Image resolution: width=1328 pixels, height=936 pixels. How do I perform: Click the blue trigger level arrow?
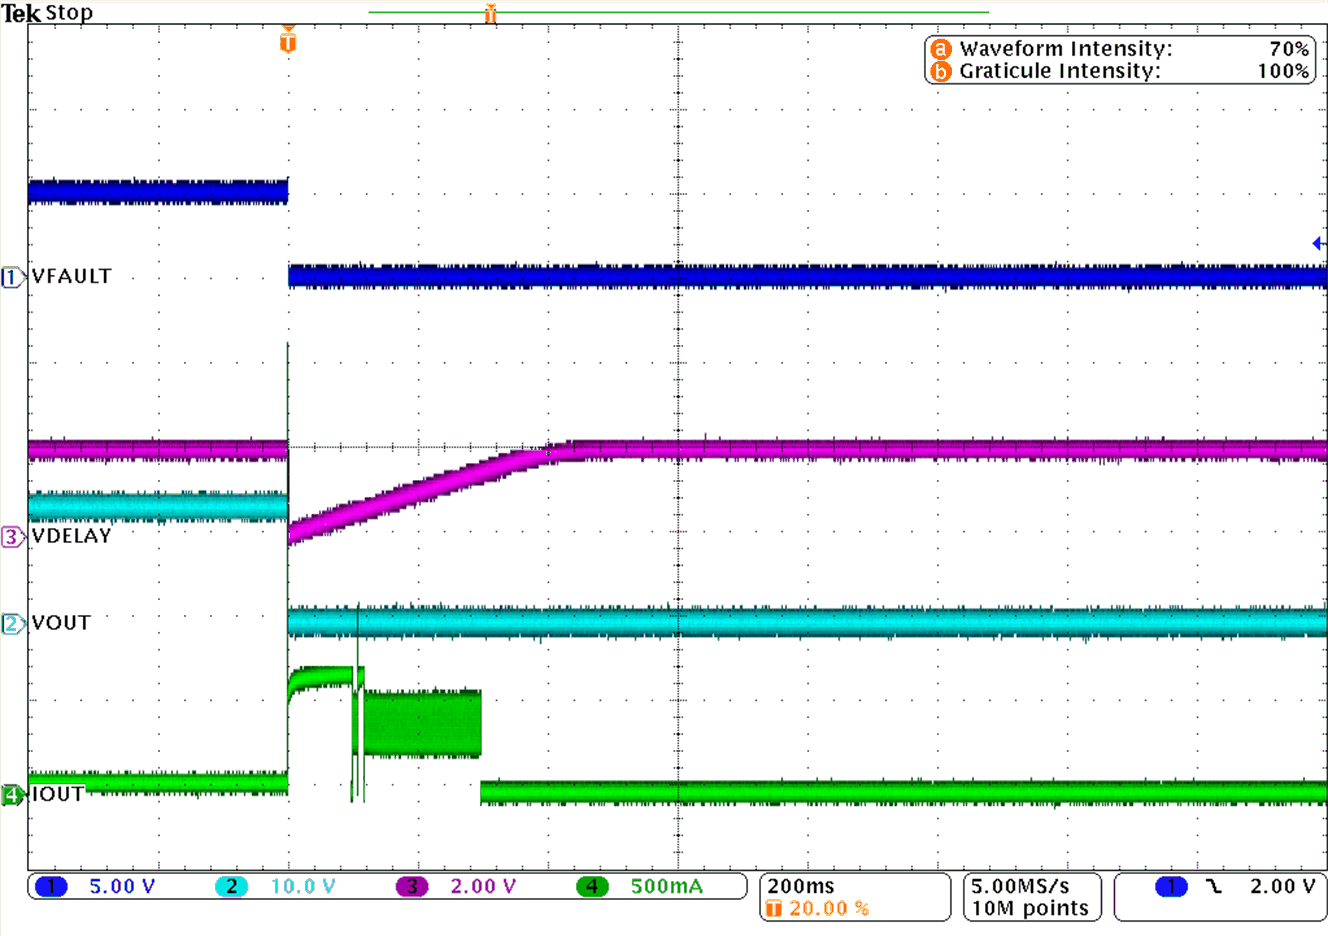pyautogui.click(x=1318, y=243)
